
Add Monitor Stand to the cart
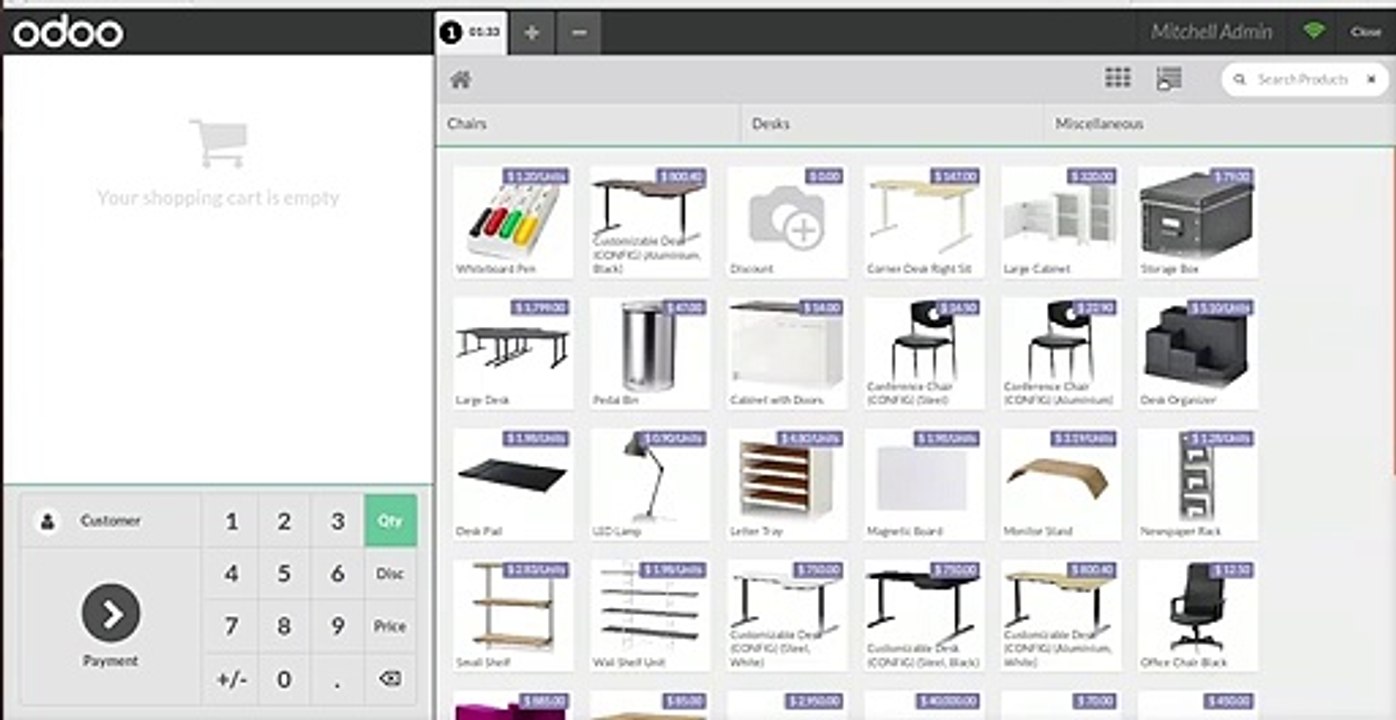coord(1061,484)
